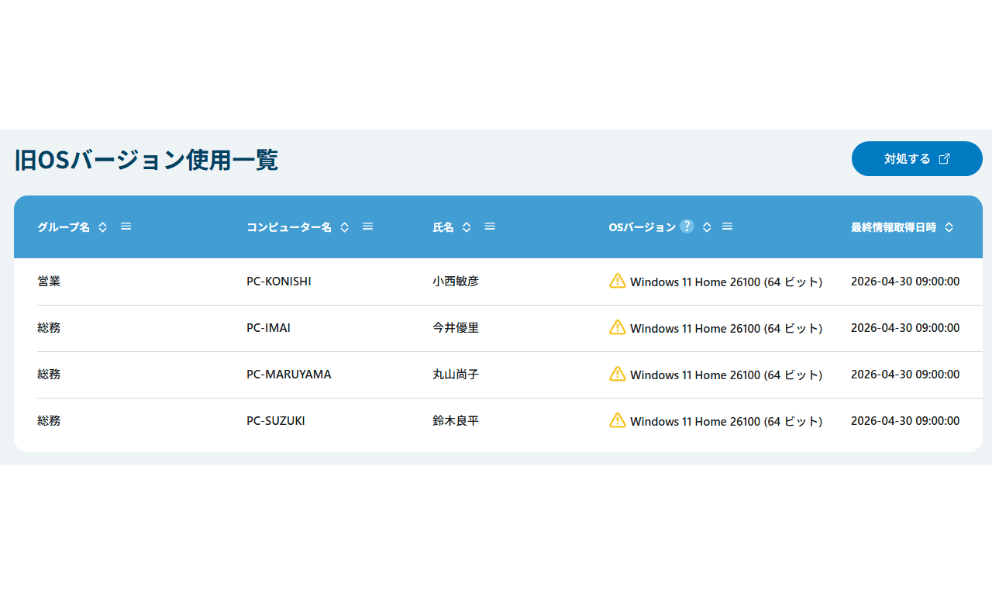The height and width of the screenshot is (594, 992).
Task: Sort by 最終情報取得日時 column arrows
Action: [x=949, y=227]
